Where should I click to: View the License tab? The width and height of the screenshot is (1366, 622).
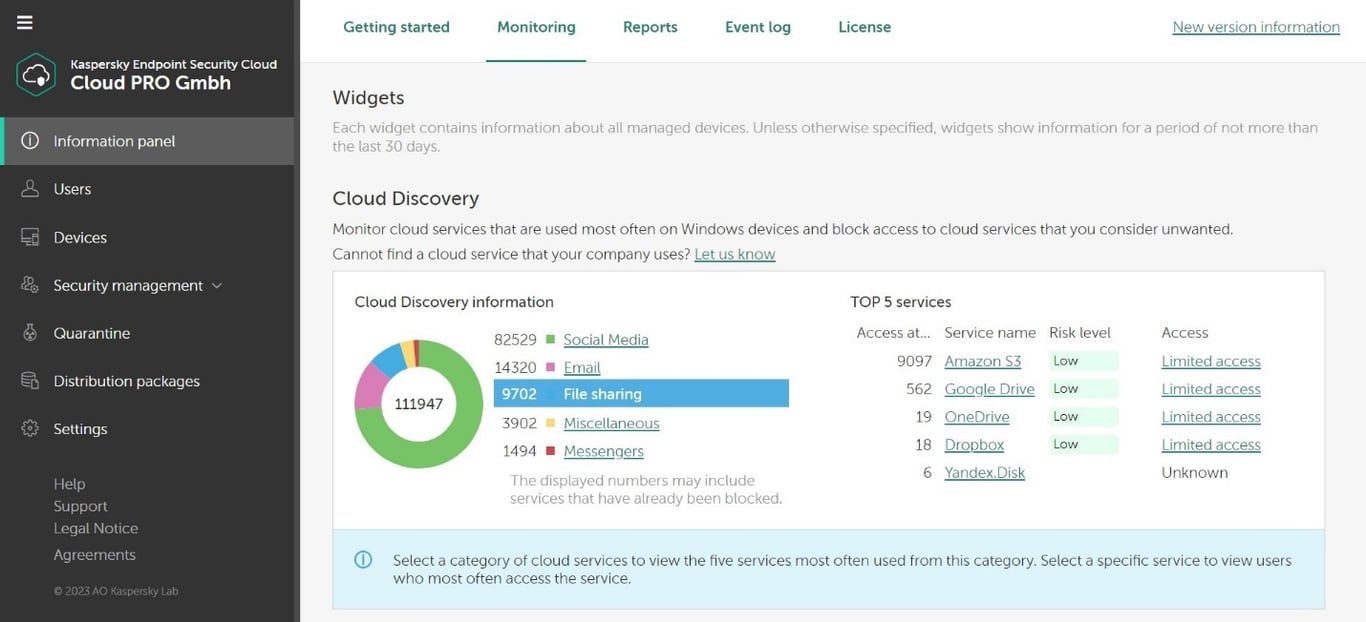tap(863, 27)
